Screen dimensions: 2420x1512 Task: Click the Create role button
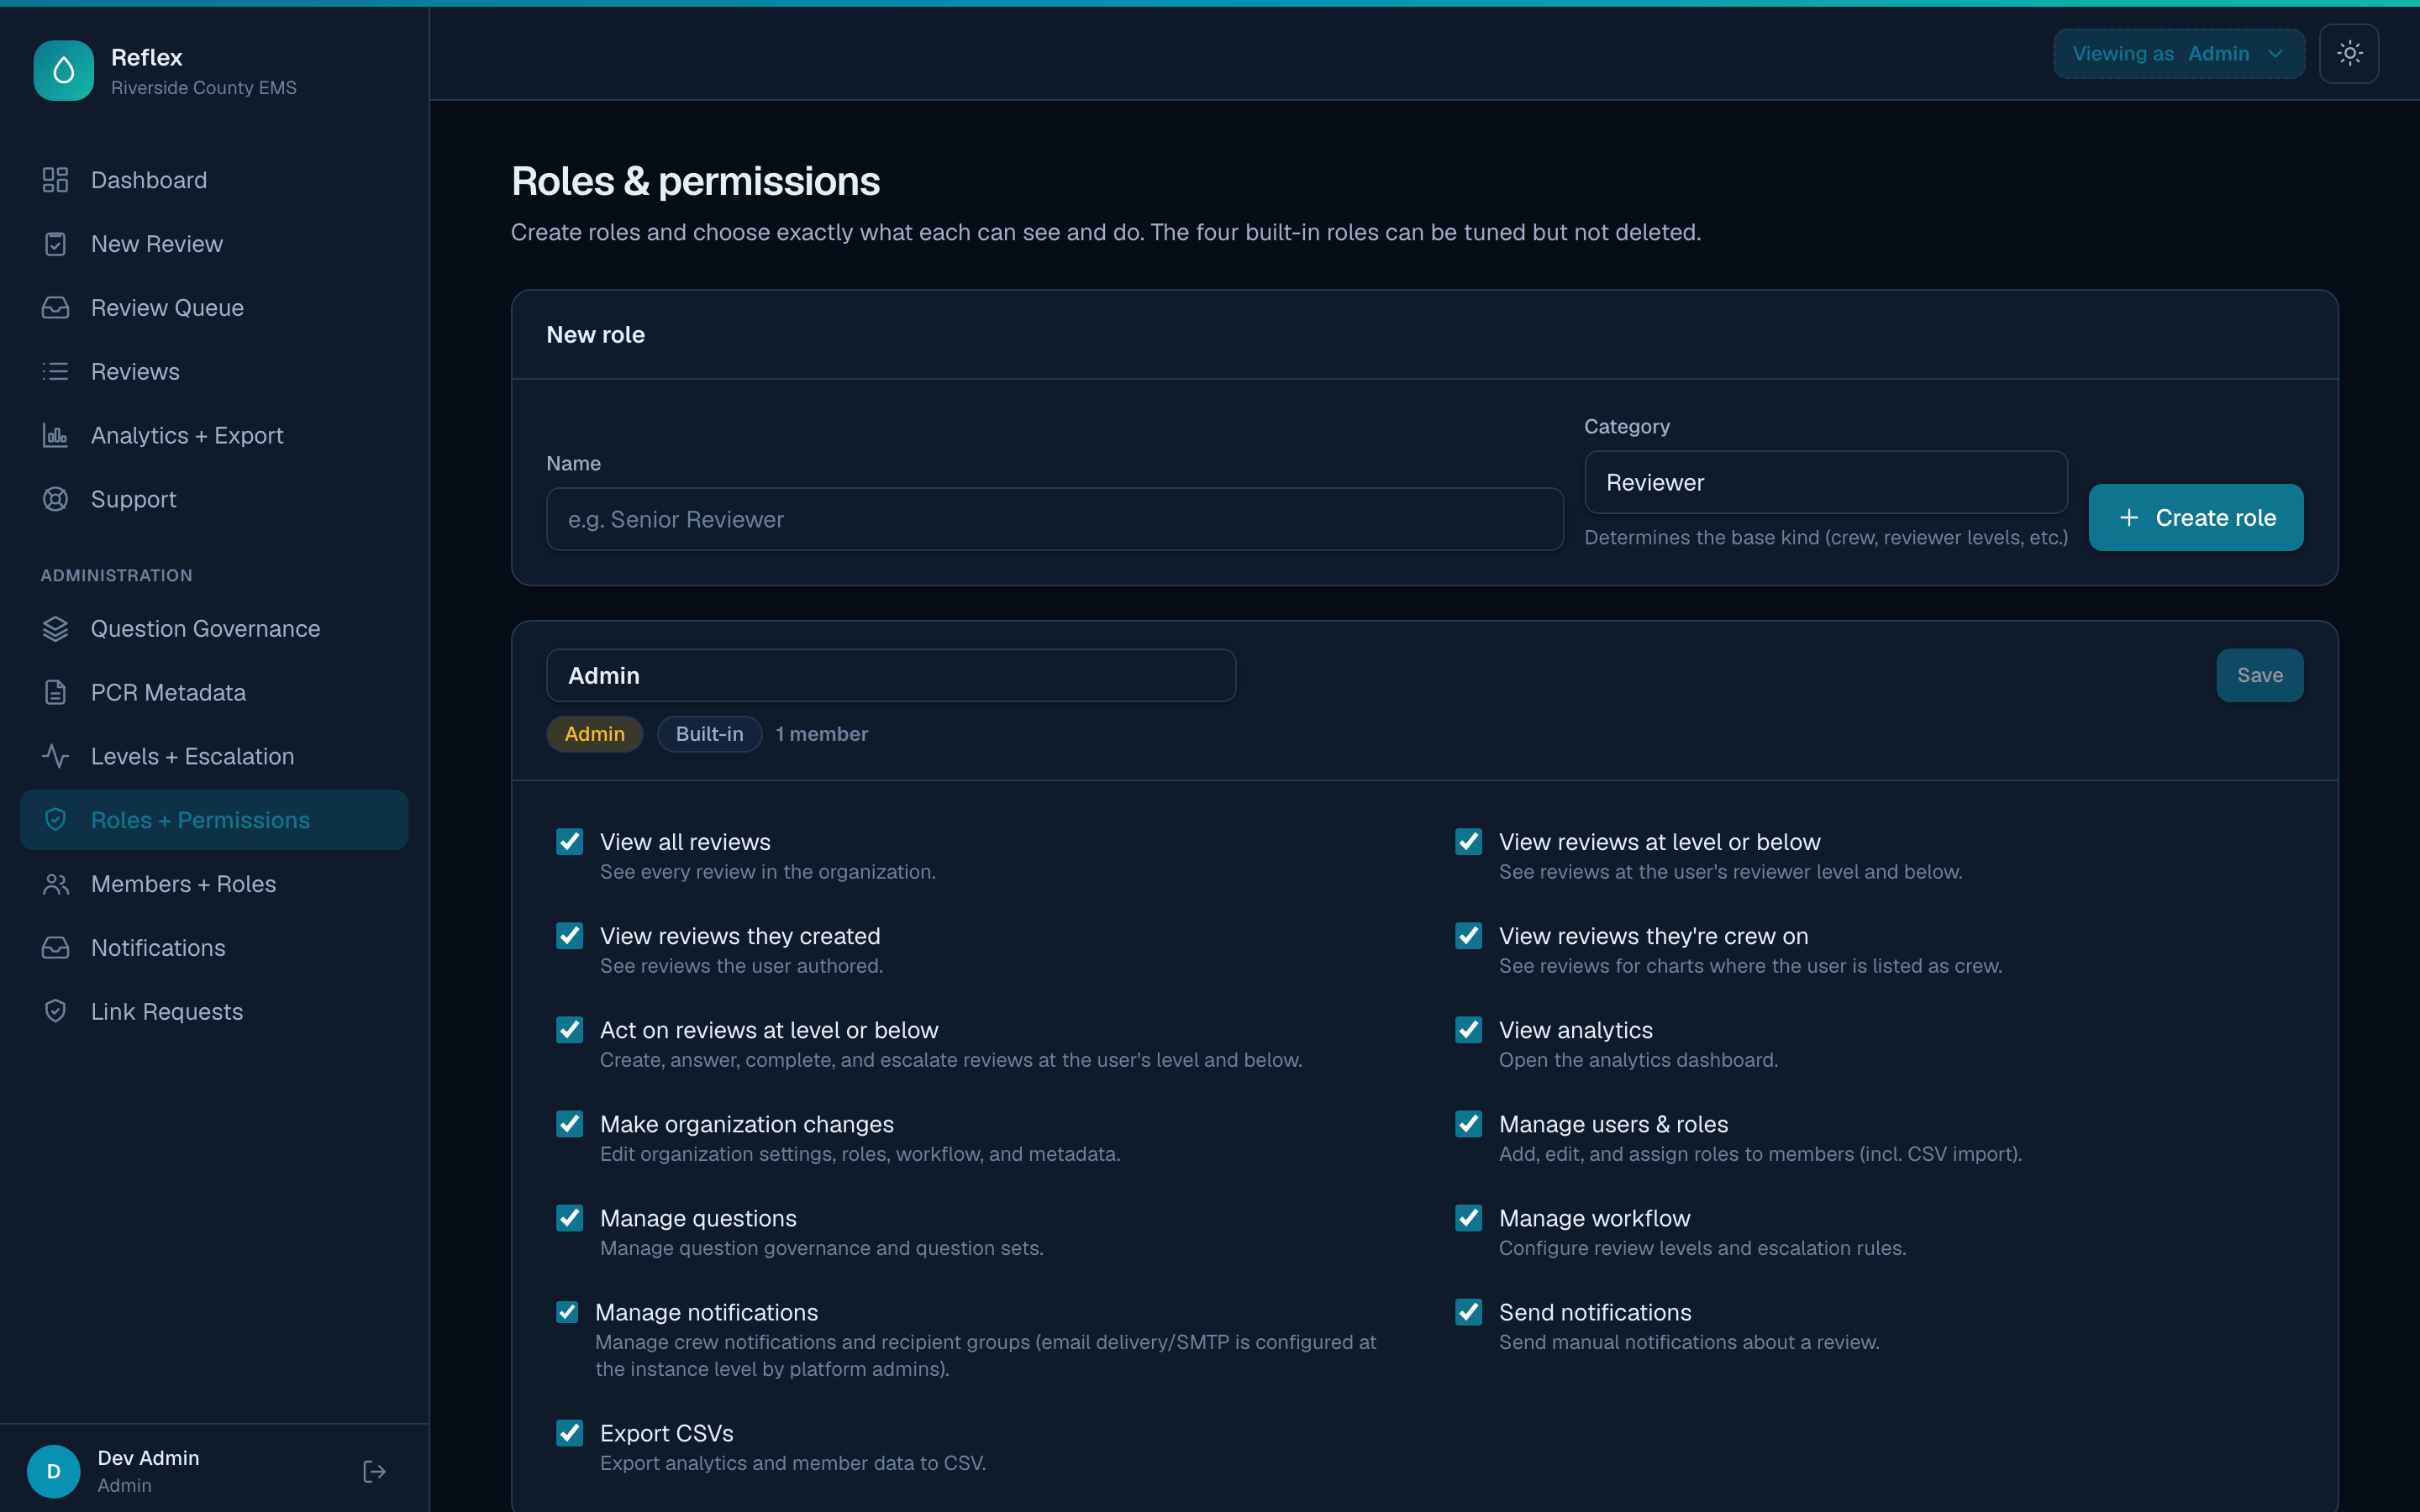pyautogui.click(x=2196, y=518)
